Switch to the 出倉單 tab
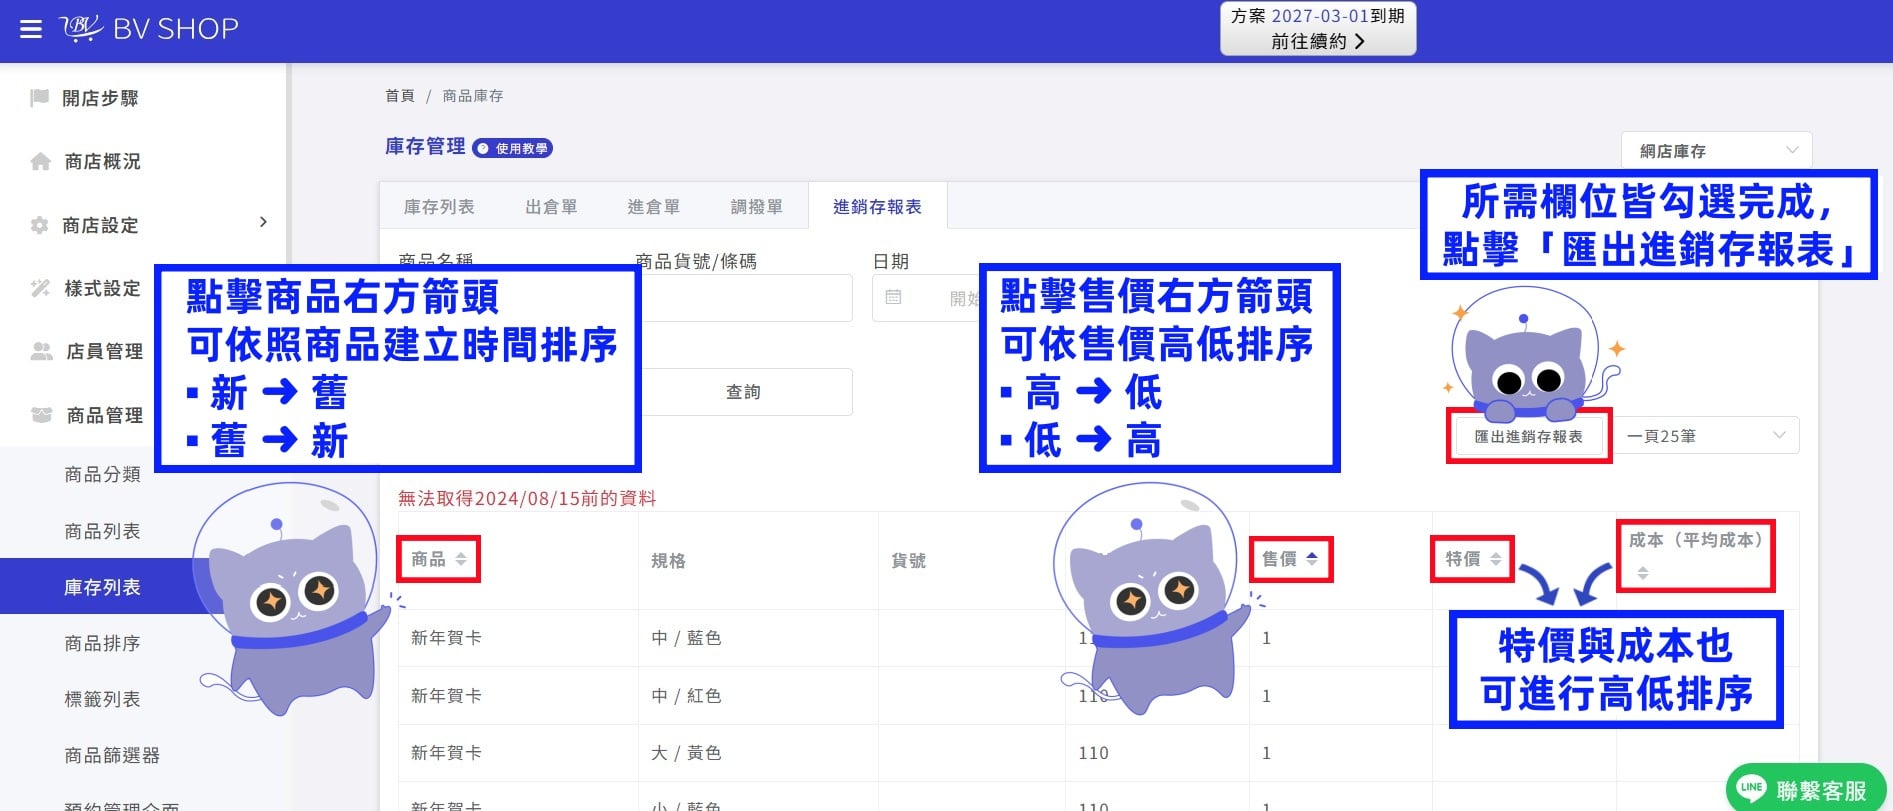Image resolution: width=1893 pixels, height=811 pixels. pos(551,207)
